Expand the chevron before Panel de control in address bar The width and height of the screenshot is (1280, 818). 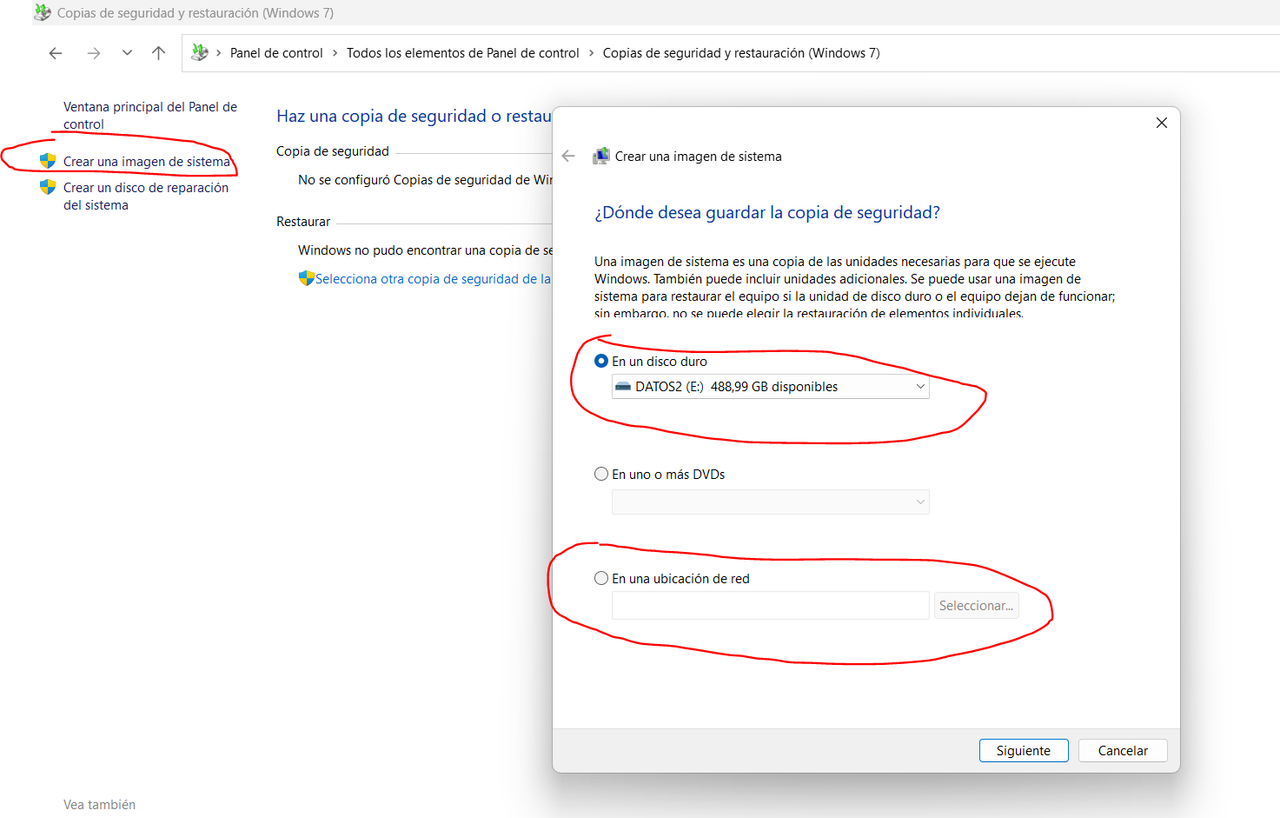click(219, 53)
